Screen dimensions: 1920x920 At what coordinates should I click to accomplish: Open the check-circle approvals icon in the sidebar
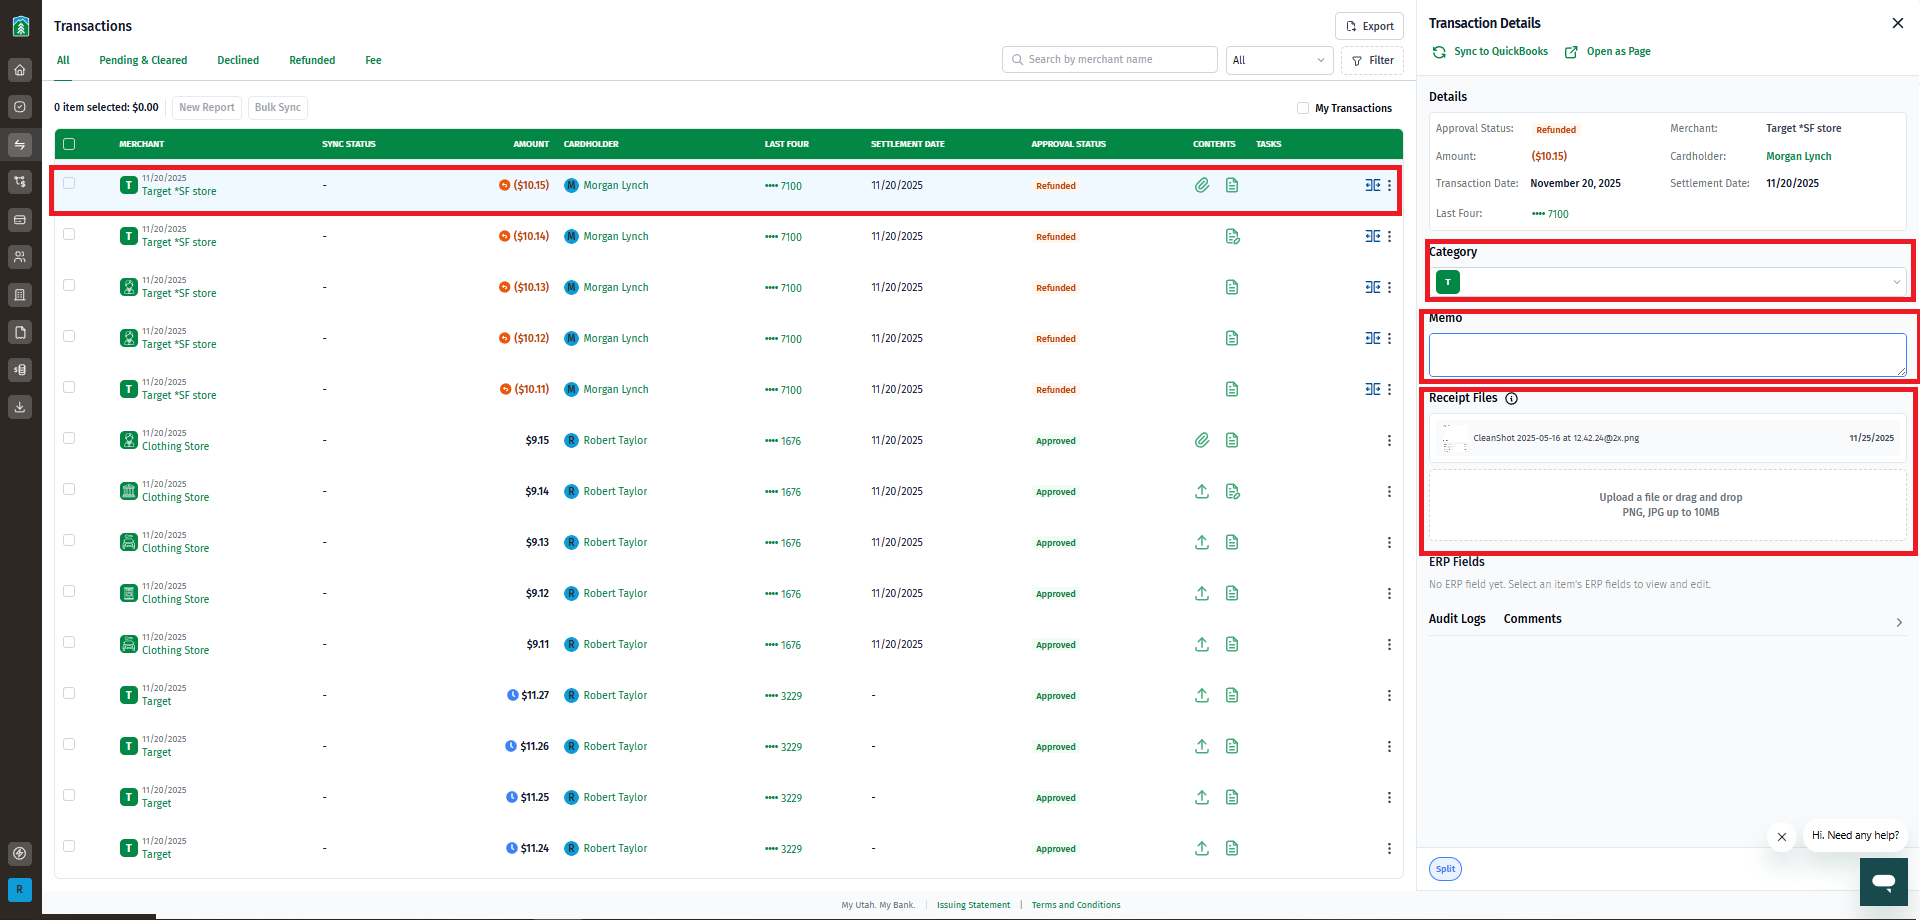click(x=20, y=107)
